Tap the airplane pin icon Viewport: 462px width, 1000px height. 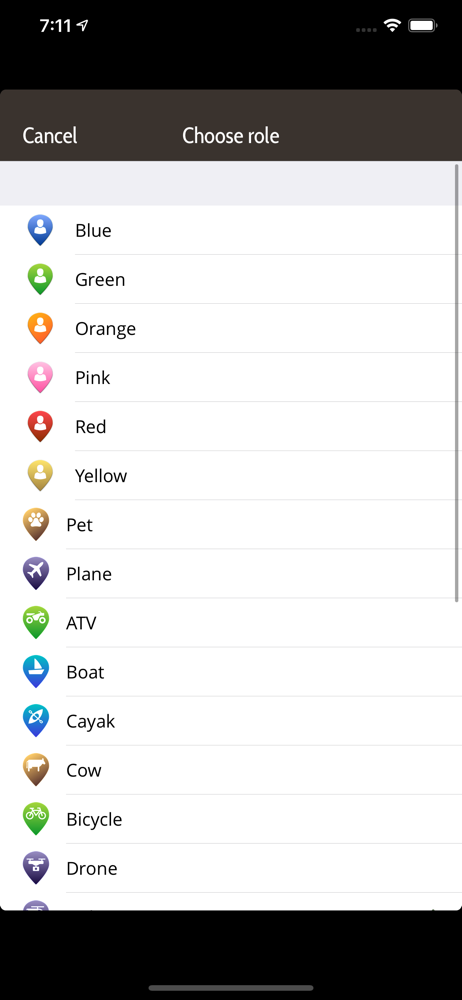tap(36, 574)
